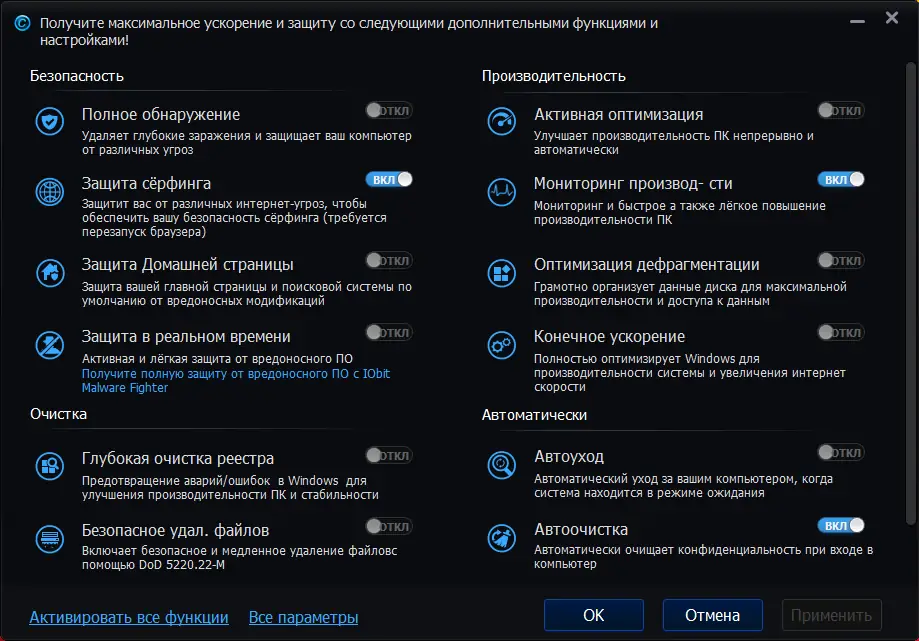Click the secure file deletion icon Безопасное удал. файлов

click(x=48, y=540)
